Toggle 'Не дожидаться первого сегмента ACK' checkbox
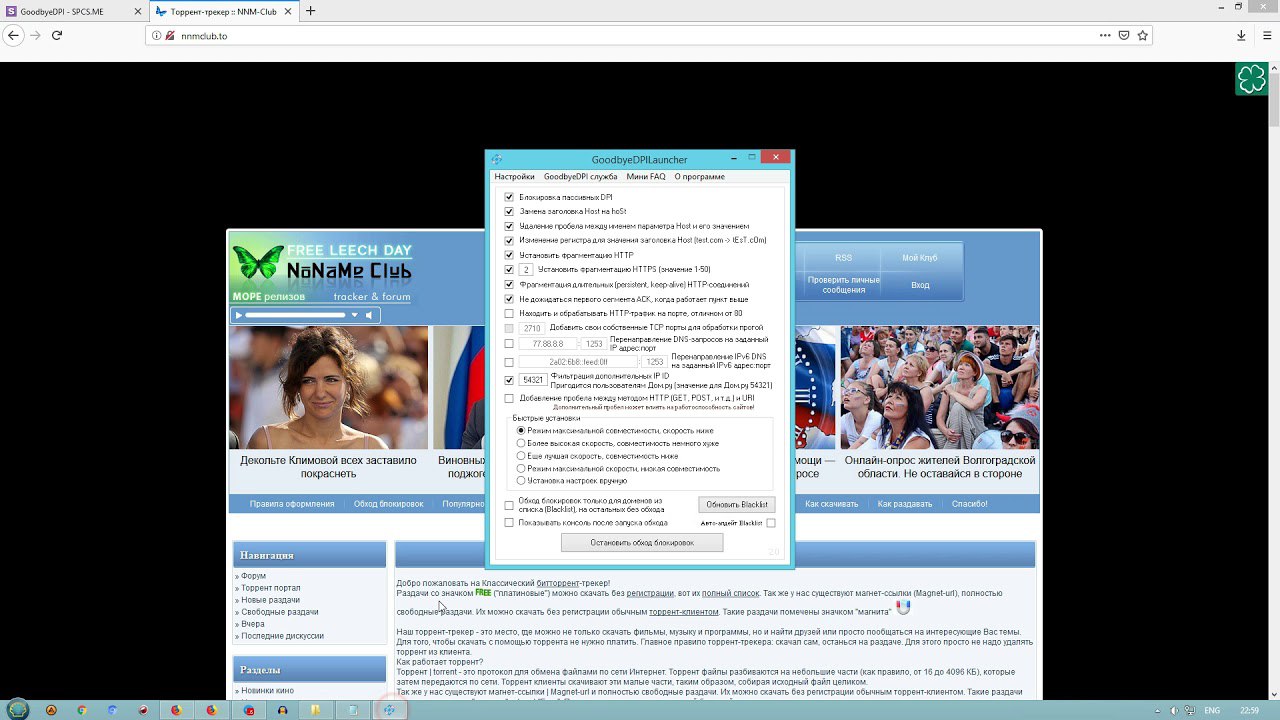 pos(509,299)
